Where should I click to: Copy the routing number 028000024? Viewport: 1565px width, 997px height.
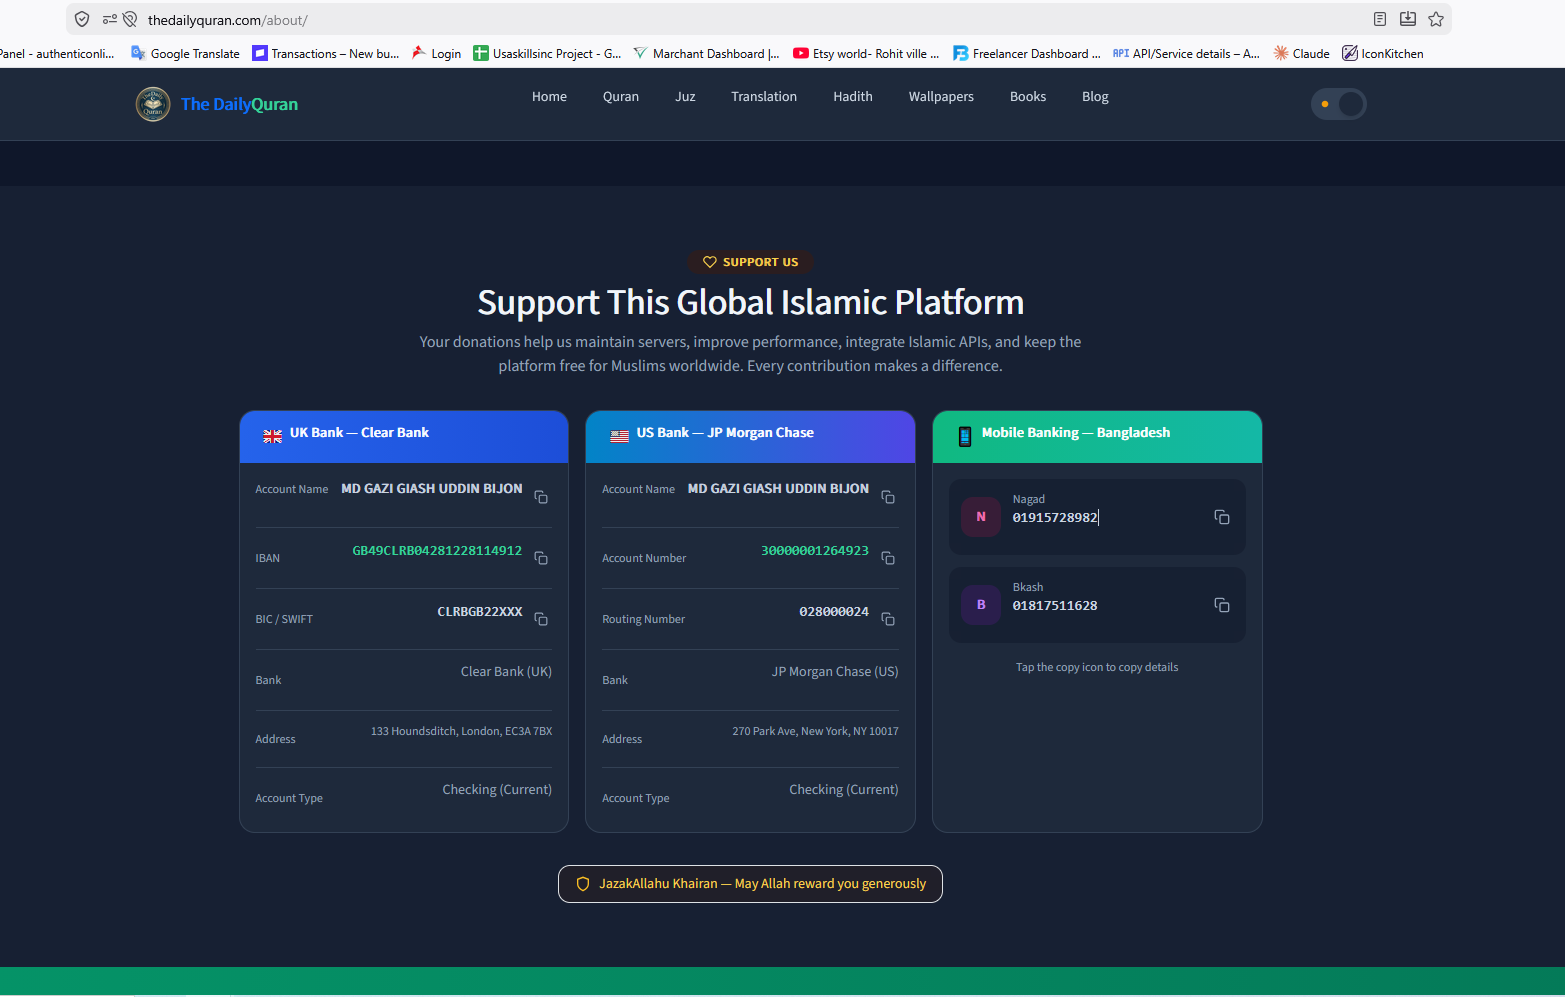tap(888, 619)
